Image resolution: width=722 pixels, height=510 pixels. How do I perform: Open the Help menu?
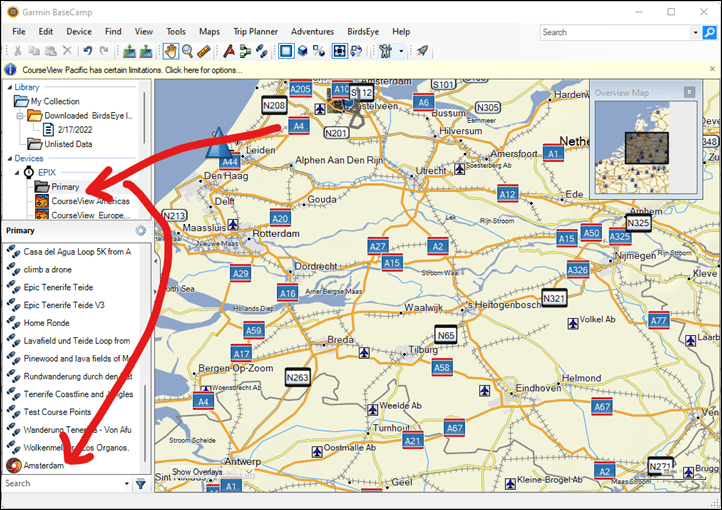point(401,31)
